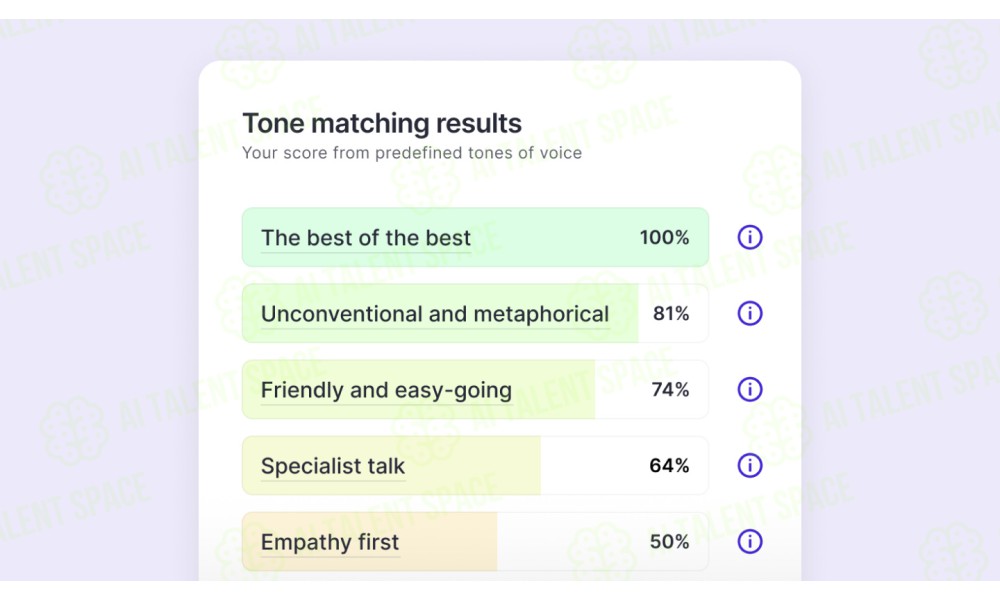Show info for Friendly and easy-going
The height and width of the screenshot is (600, 1000).
750,389
